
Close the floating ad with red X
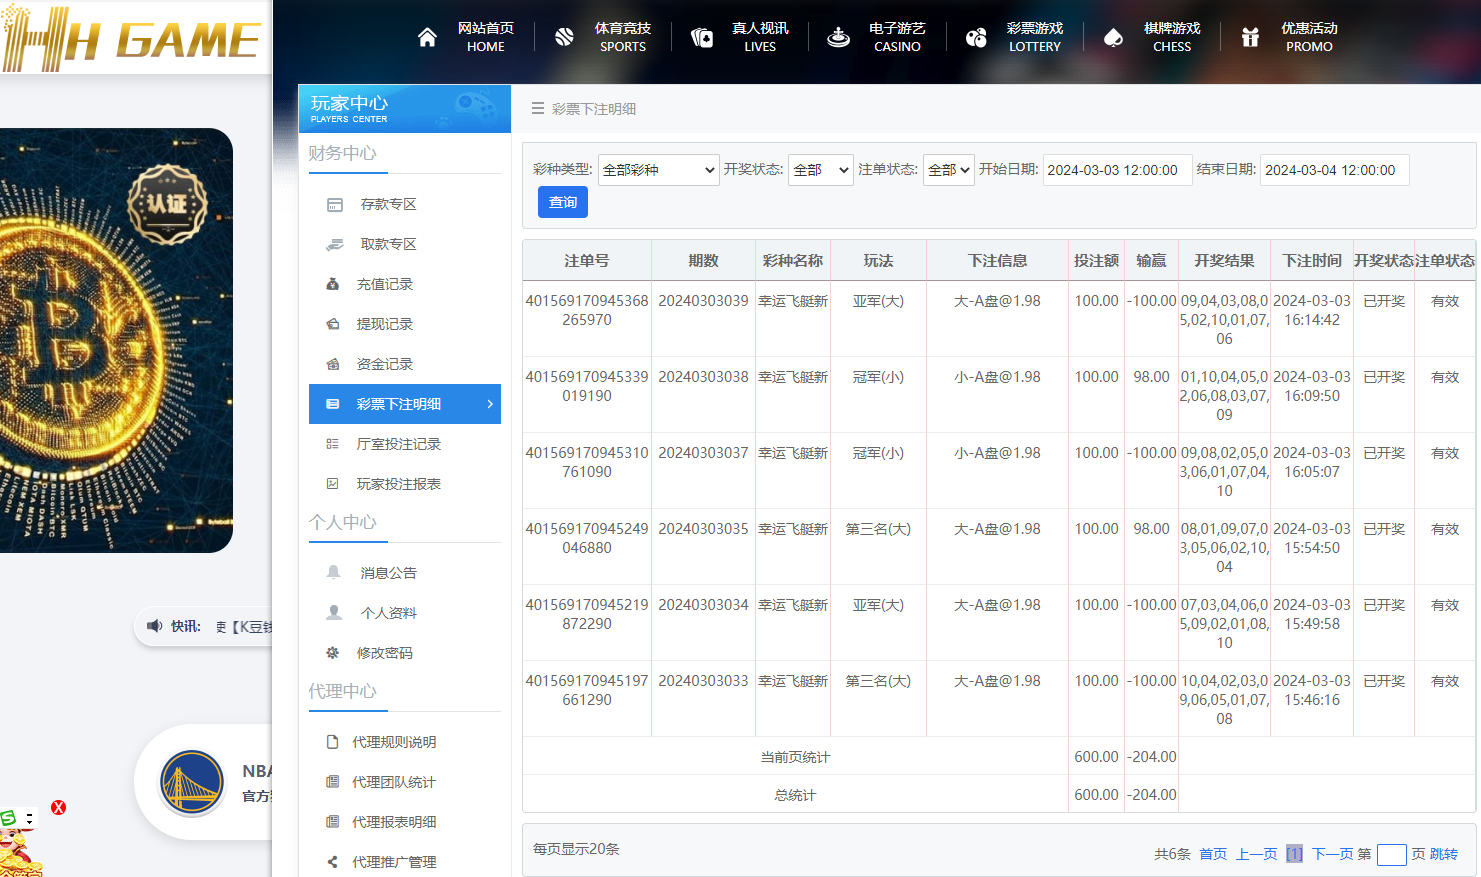[59, 807]
